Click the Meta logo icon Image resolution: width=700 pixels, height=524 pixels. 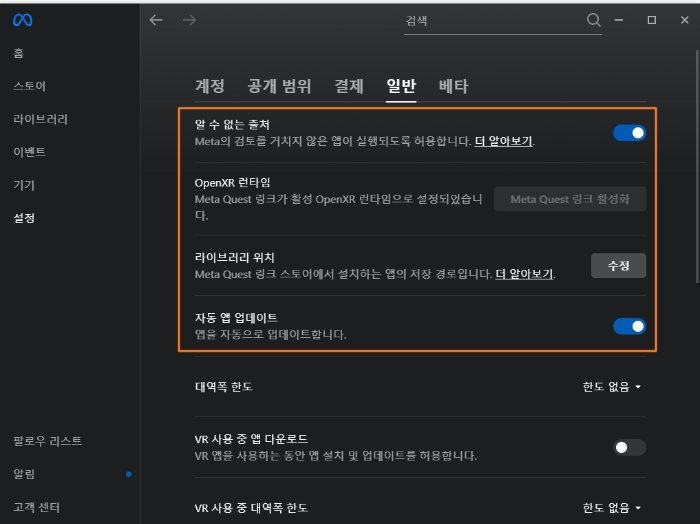[22, 20]
